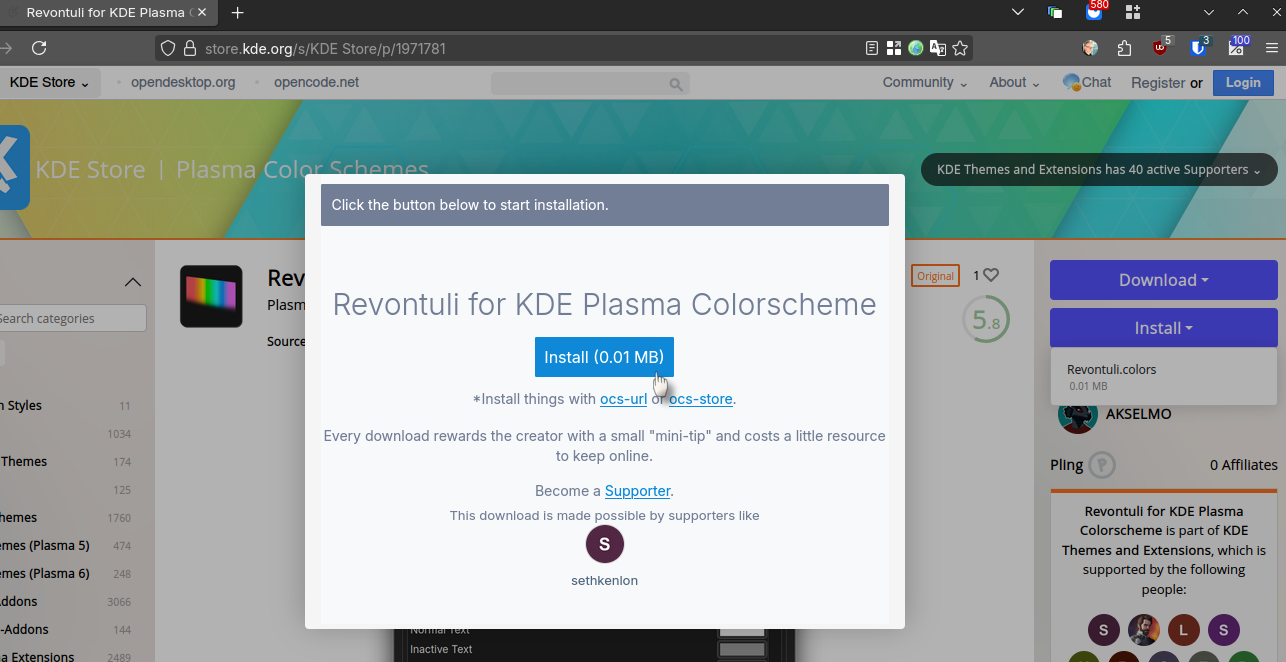Open the KDE Store dropdown
Screen dimensions: 1286x662
49,83
